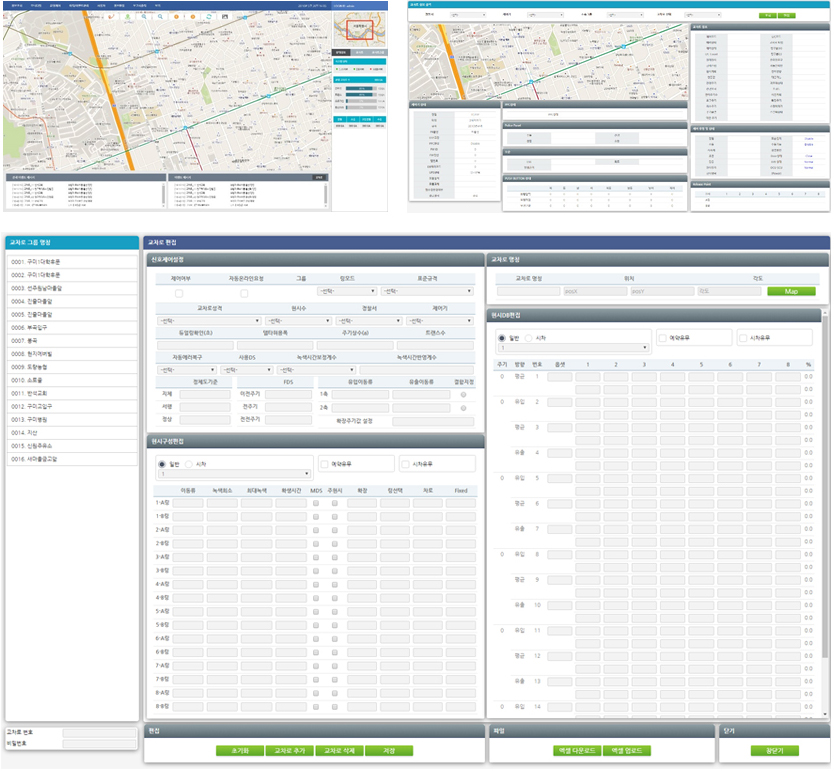Click the 엑셀 업로드 button
Image resolution: width=834 pixels, height=771 pixels.
[627, 750]
